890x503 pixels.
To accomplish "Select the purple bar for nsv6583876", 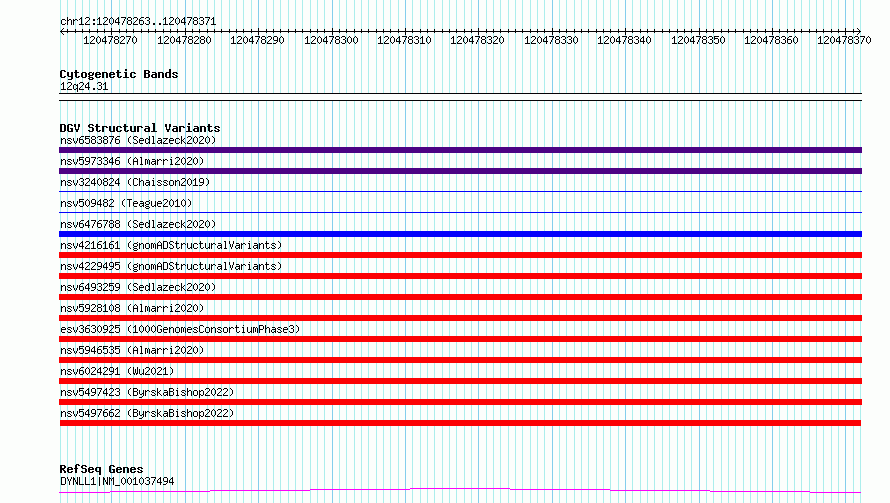I will 460,150.
